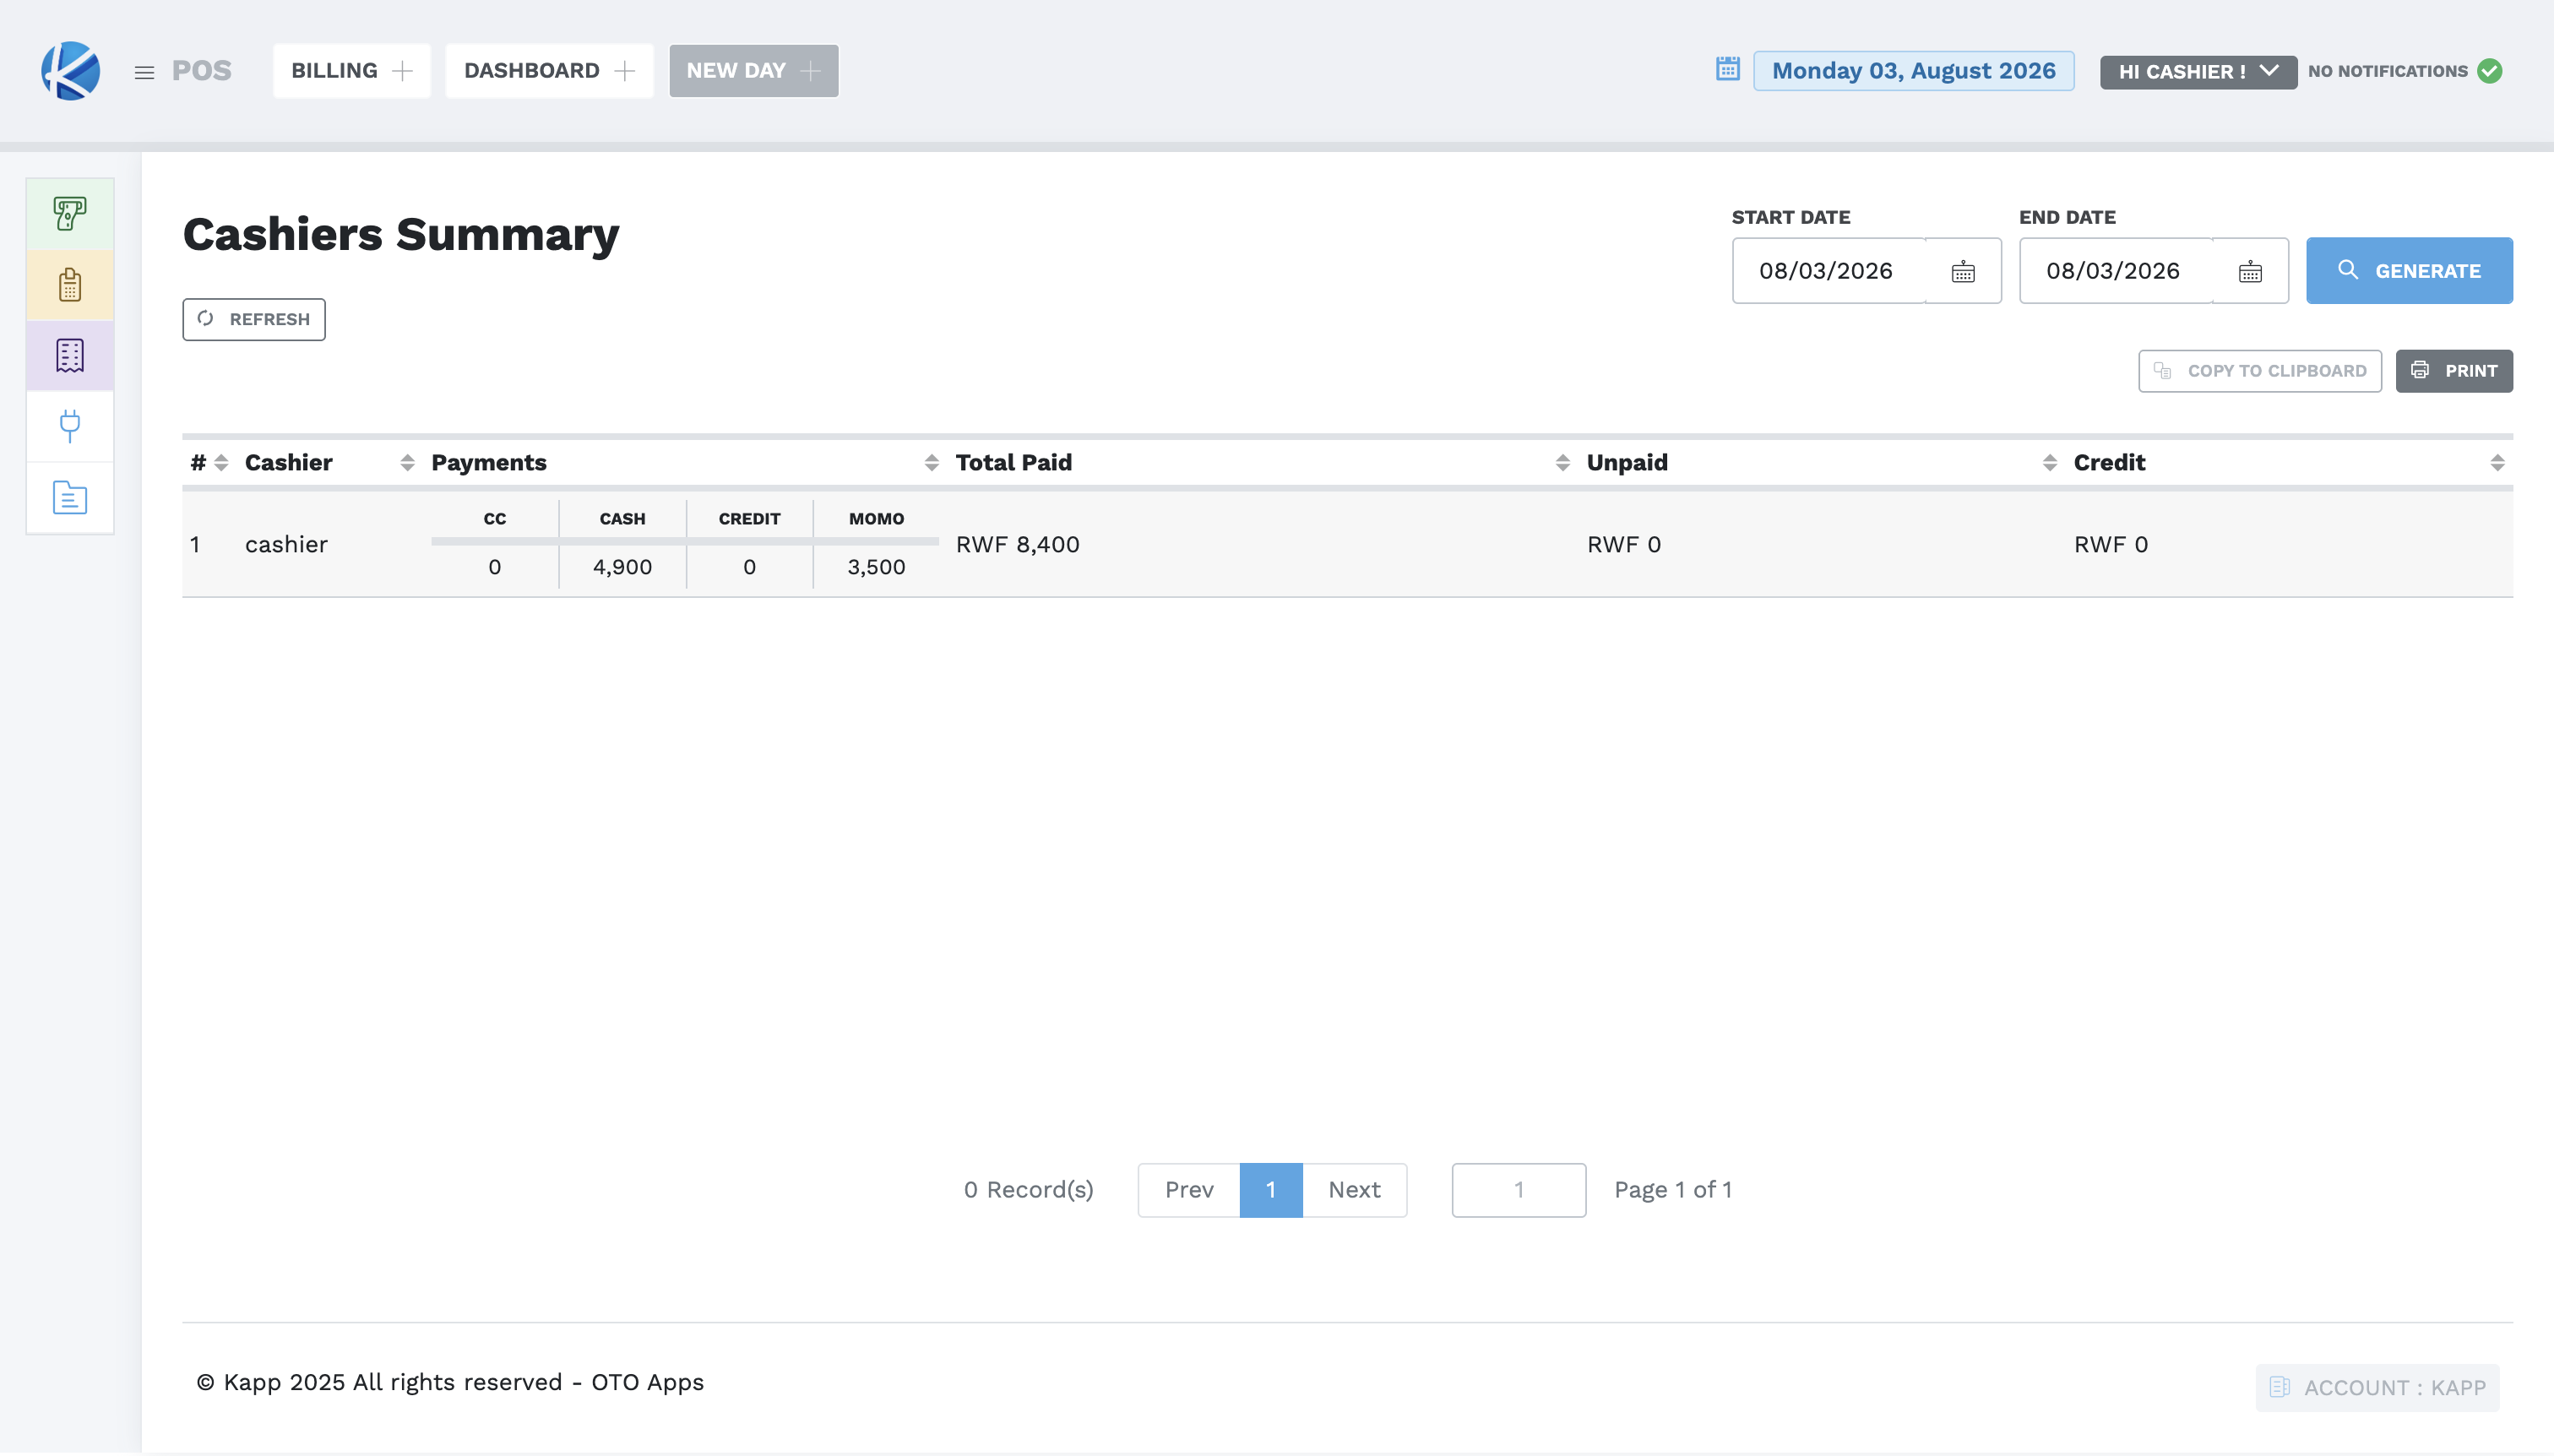The height and width of the screenshot is (1456, 2554).
Task: Click the Unpaid RWF 0 cell
Action: [1624, 545]
